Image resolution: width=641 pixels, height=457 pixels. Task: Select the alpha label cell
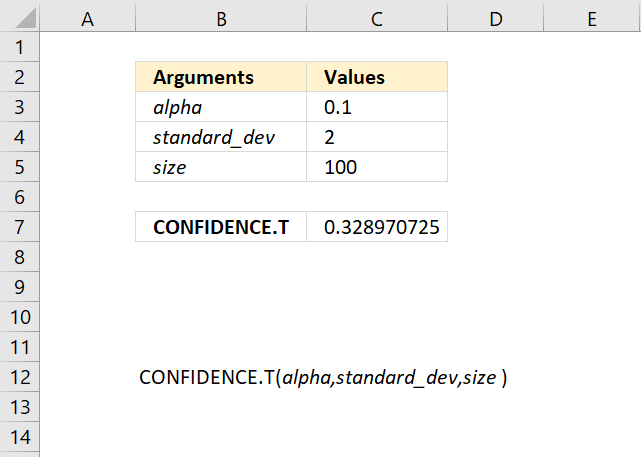pyautogui.click(x=221, y=107)
